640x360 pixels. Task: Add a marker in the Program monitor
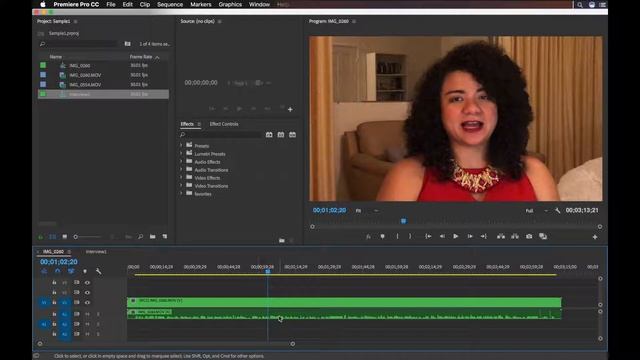tap(382, 236)
